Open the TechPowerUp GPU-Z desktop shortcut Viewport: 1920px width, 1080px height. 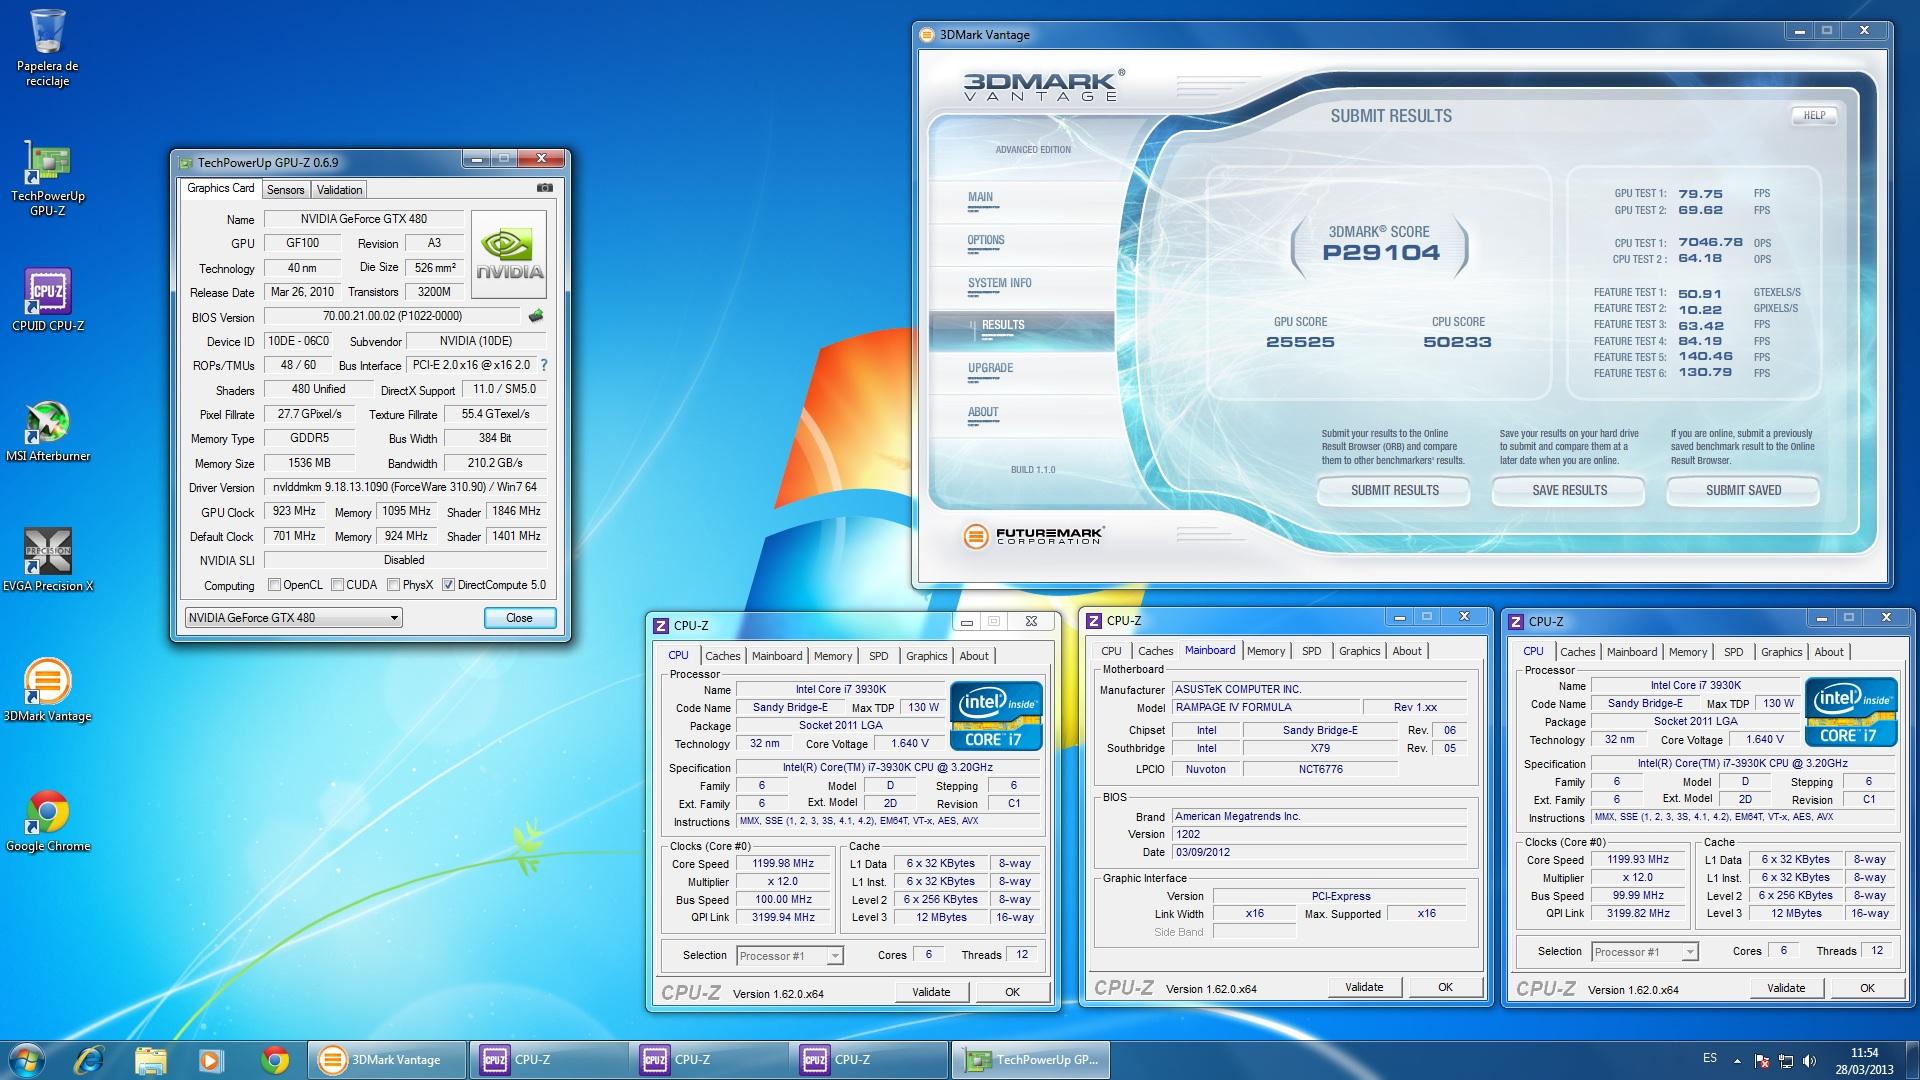[x=47, y=177]
